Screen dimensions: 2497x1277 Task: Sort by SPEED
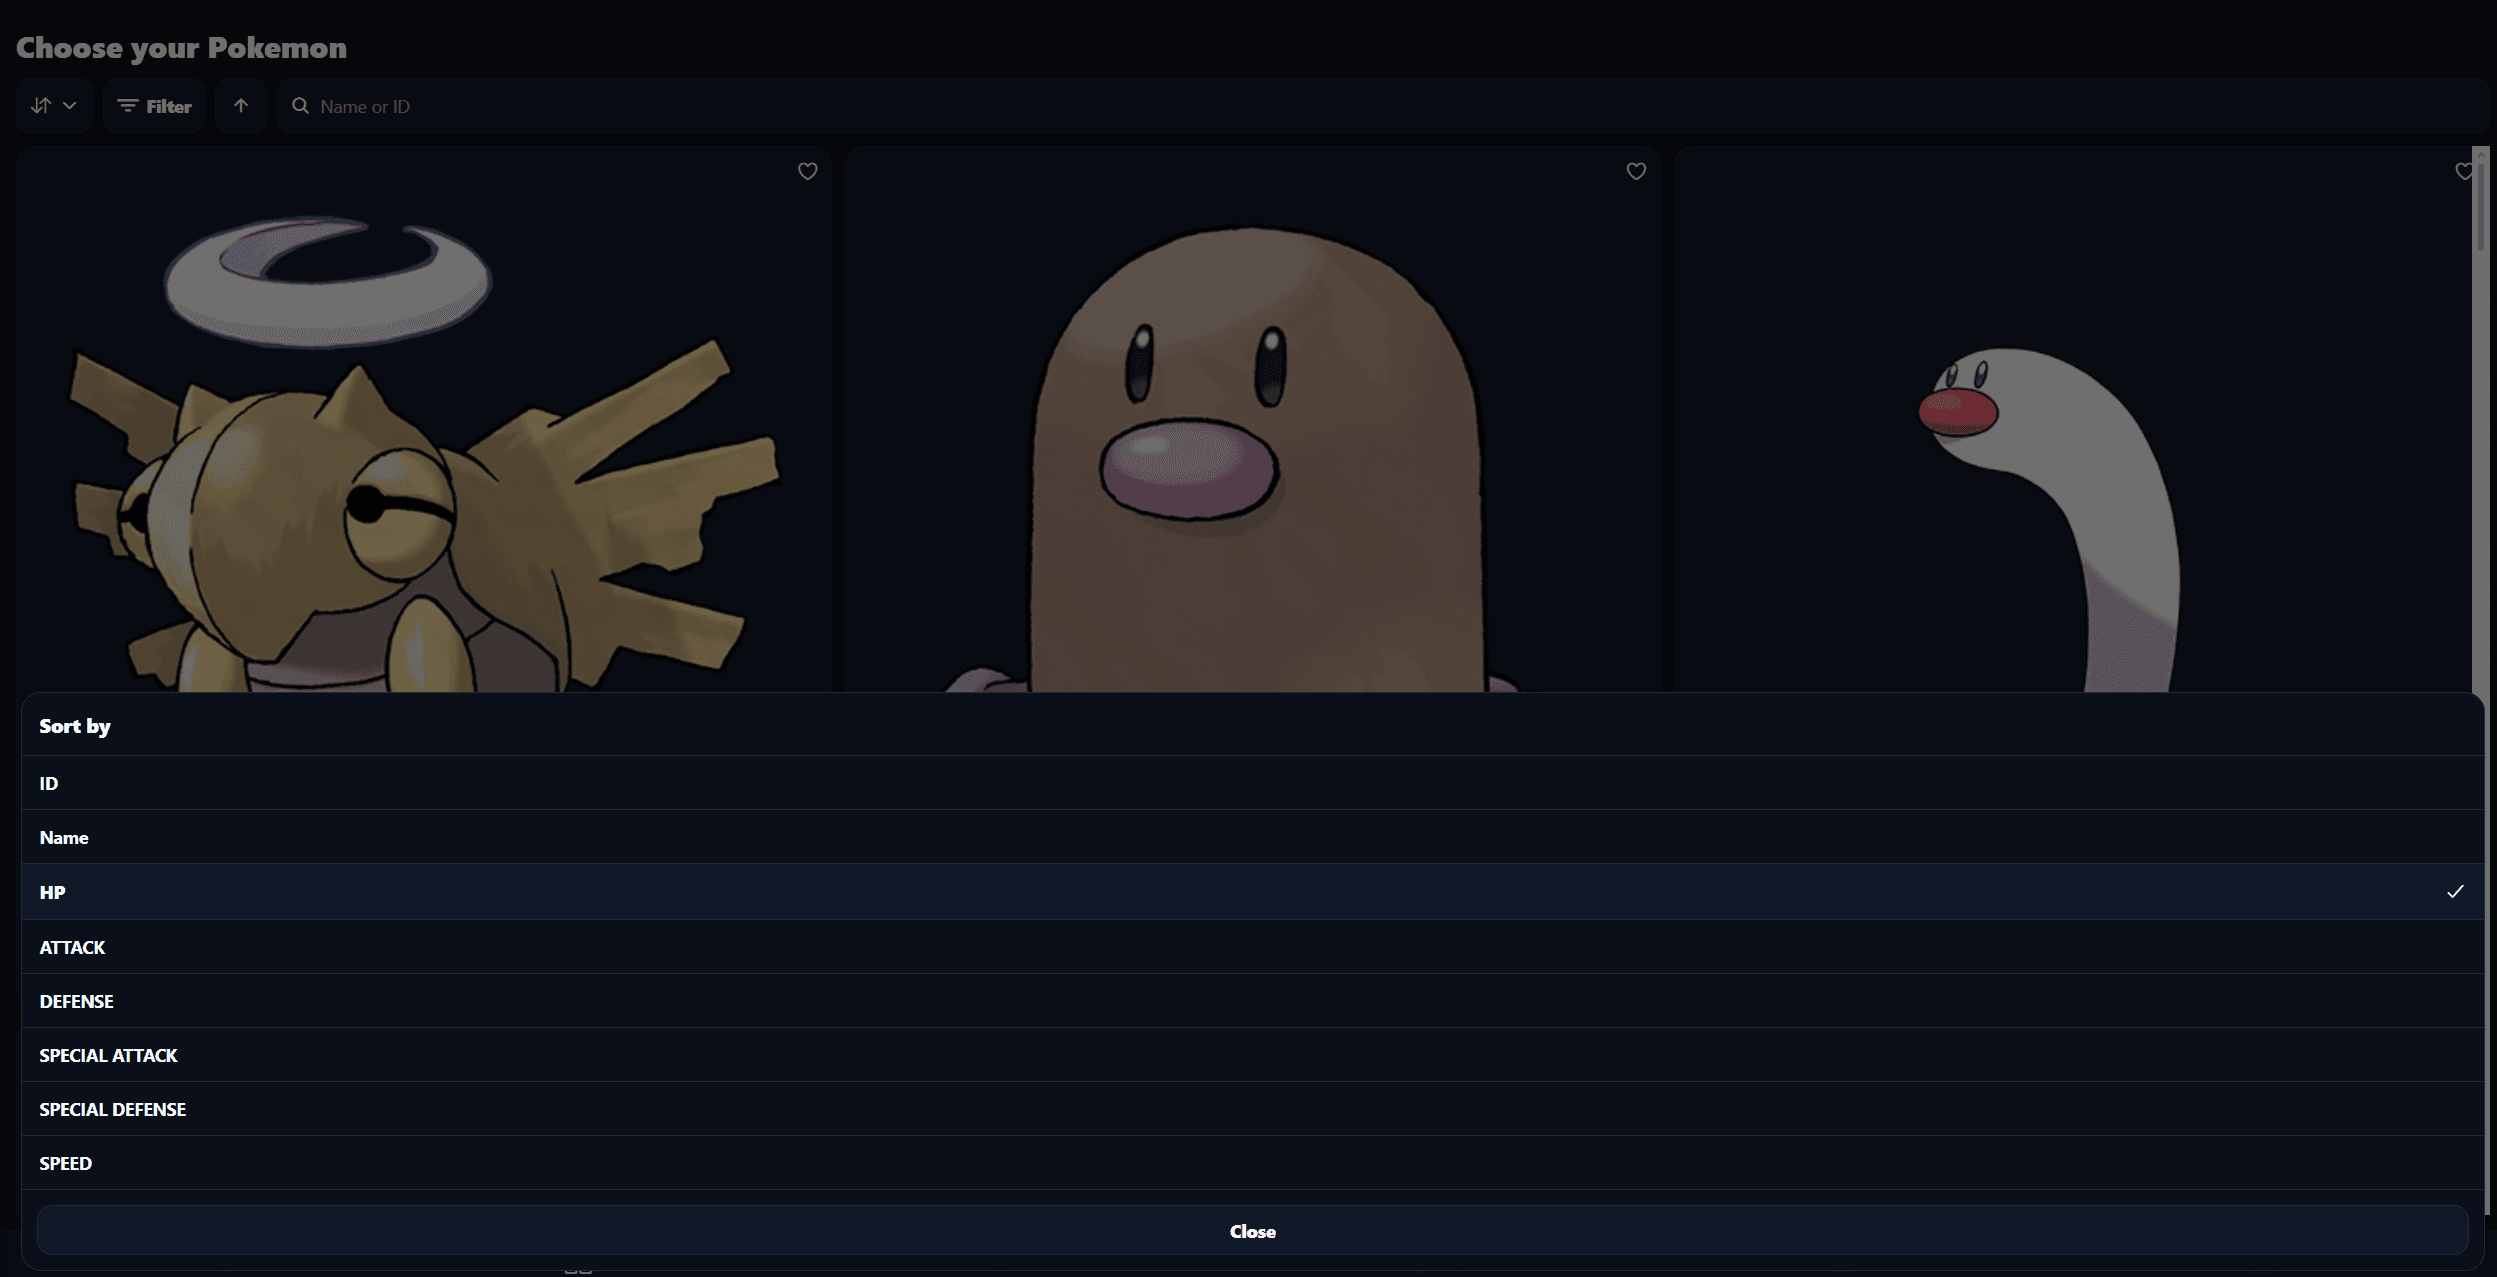pyautogui.click(x=1253, y=1163)
